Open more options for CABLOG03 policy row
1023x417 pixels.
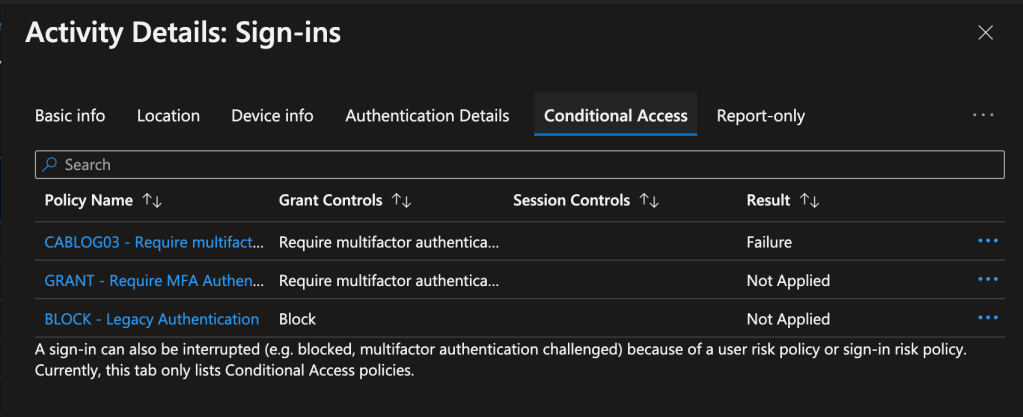[988, 241]
